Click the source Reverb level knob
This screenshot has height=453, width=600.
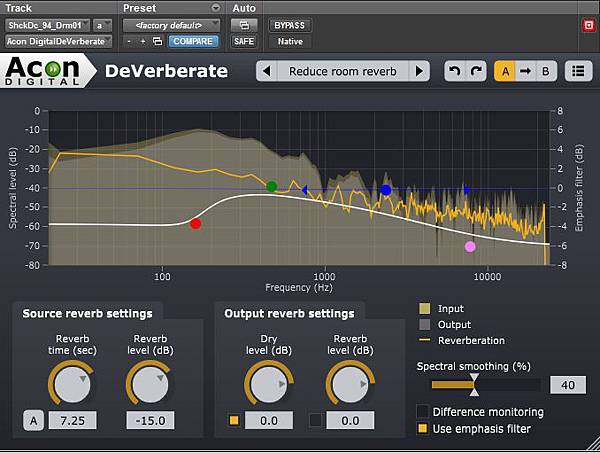(150, 384)
